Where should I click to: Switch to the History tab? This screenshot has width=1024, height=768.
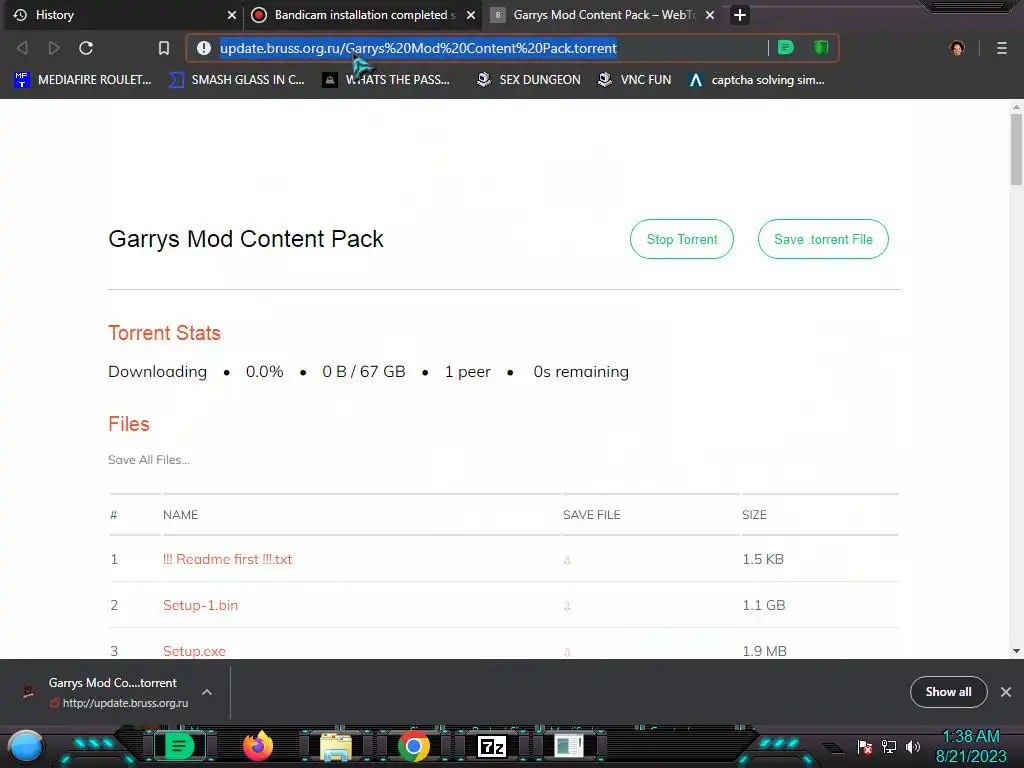[123, 15]
